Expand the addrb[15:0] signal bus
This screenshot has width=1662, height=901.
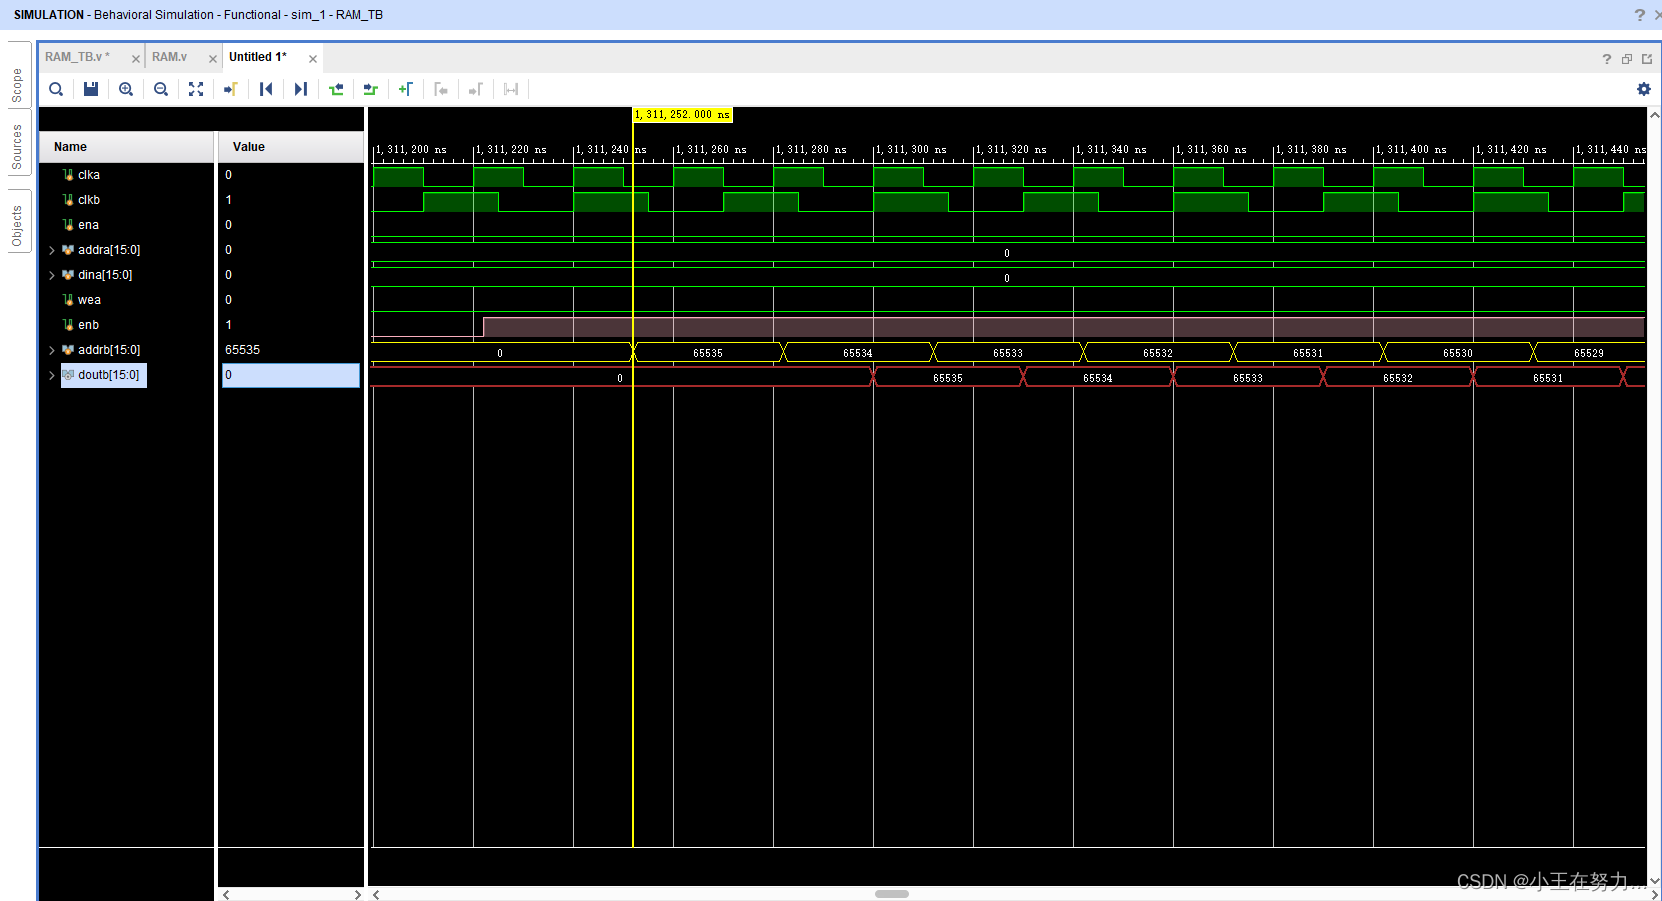52,350
